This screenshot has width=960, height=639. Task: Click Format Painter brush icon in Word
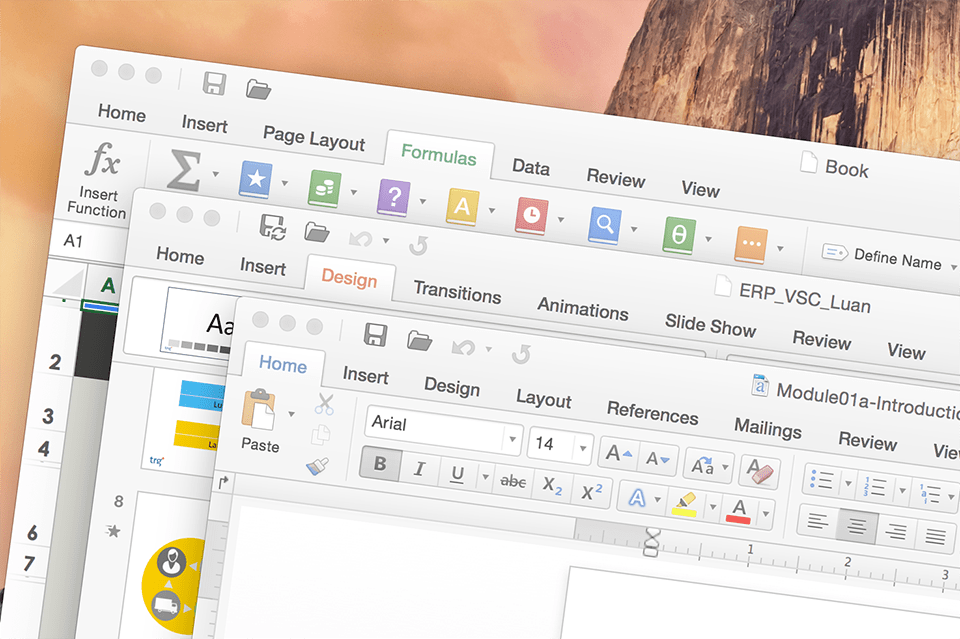(x=317, y=466)
